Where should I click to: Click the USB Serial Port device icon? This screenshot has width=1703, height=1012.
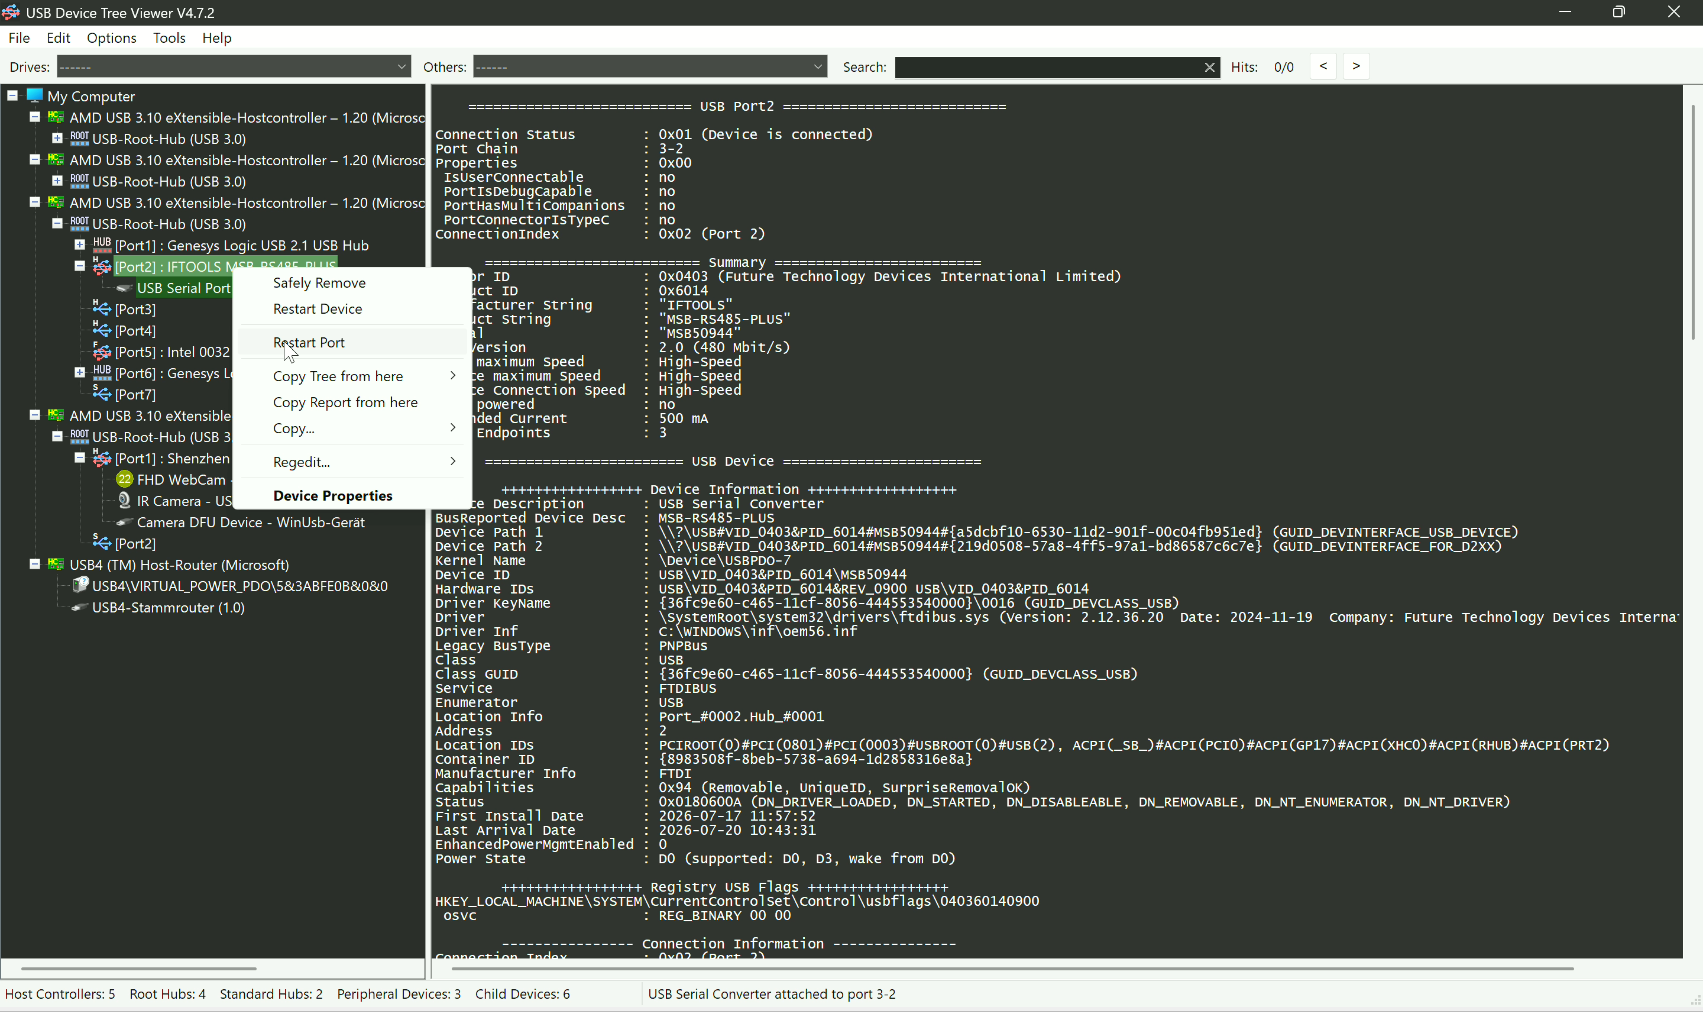(124, 288)
